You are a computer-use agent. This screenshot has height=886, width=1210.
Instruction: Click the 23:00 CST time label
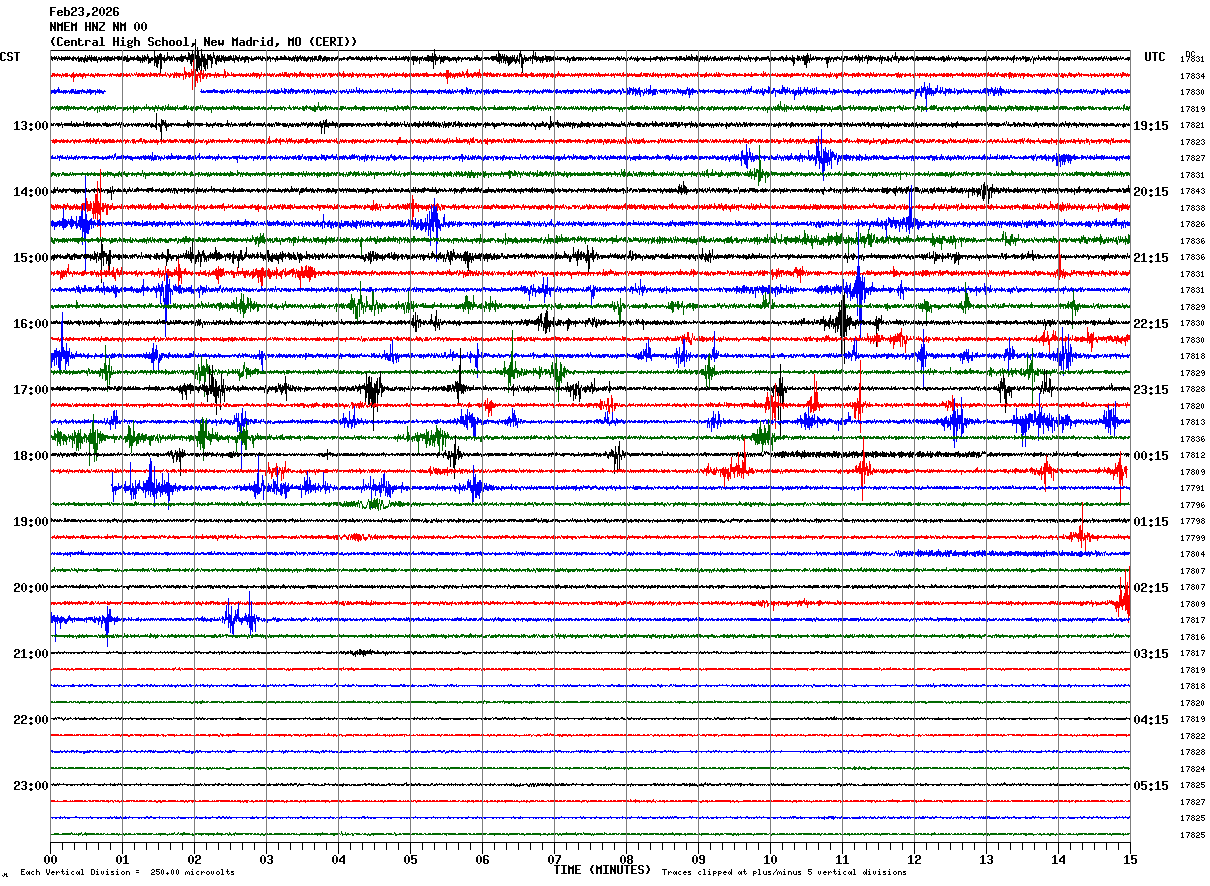pos(30,786)
